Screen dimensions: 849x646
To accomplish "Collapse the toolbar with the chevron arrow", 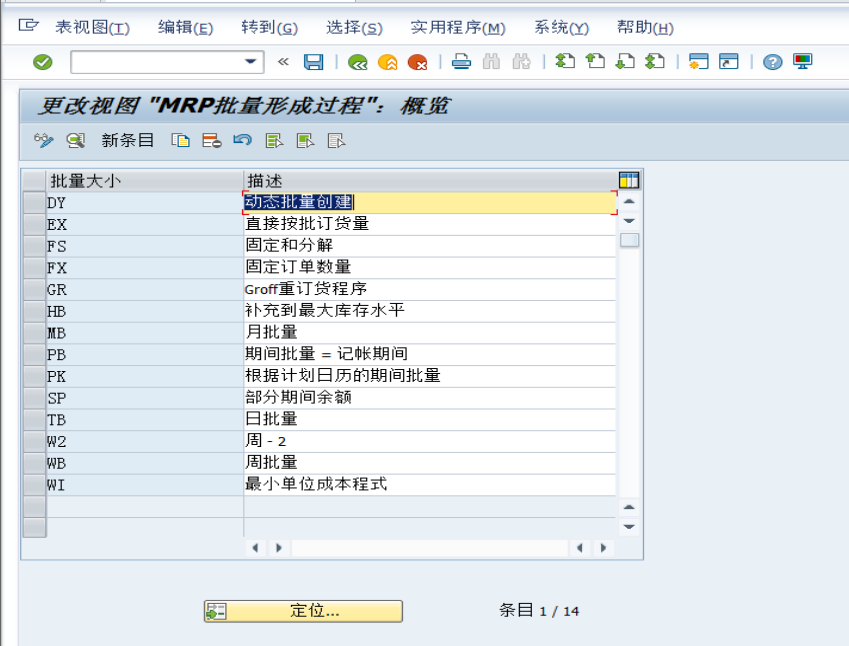I will click(284, 62).
